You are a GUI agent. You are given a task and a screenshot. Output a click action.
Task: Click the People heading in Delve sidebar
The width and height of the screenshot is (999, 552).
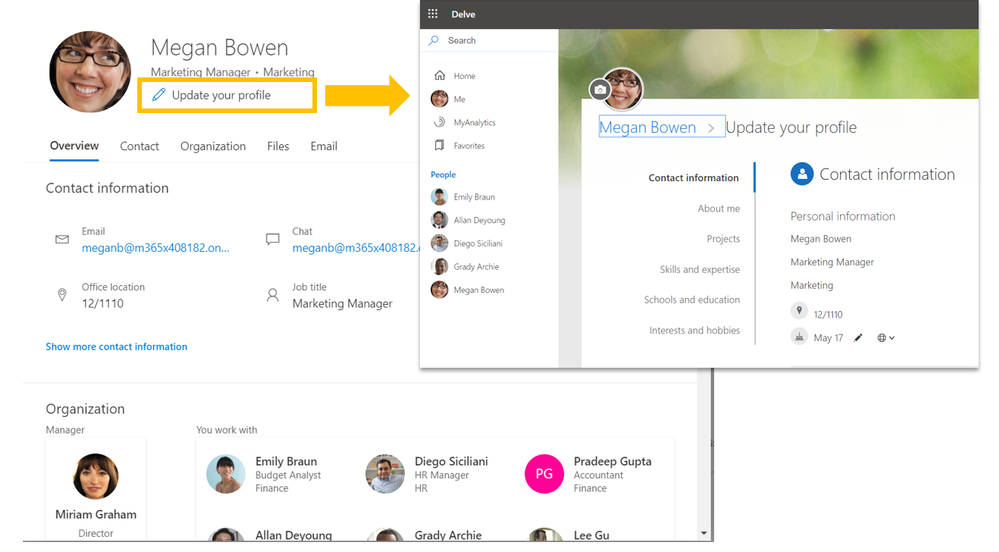(443, 174)
